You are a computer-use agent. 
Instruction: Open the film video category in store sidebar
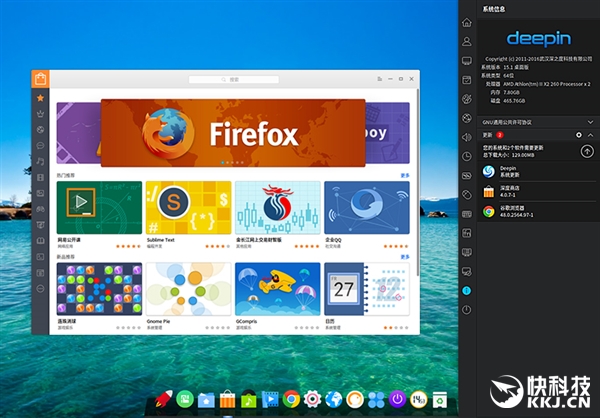pyautogui.click(x=40, y=177)
